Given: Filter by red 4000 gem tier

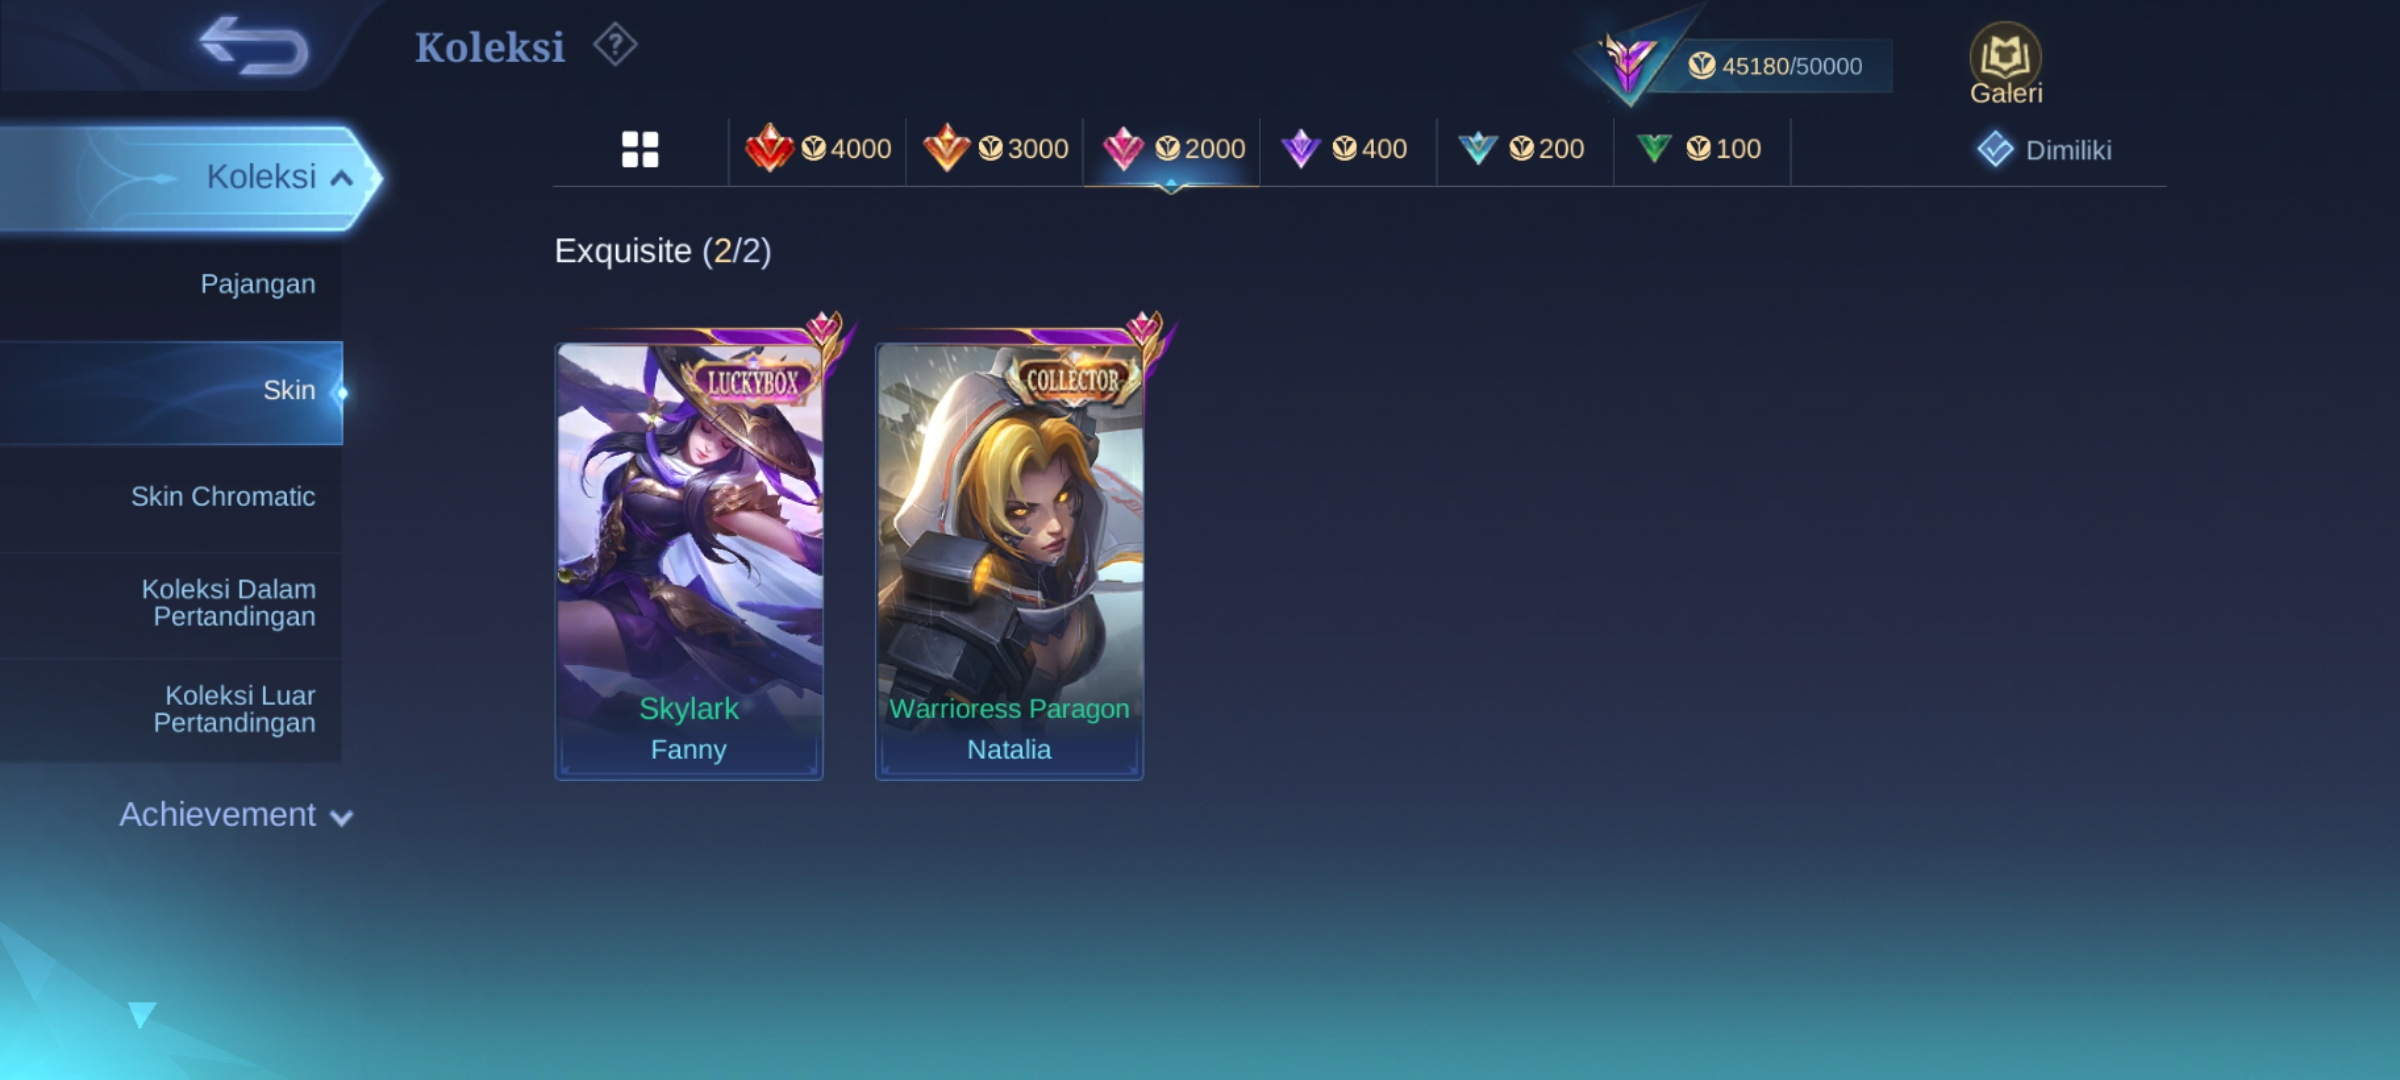Looking at the screenshot, I should coord(818,149).
